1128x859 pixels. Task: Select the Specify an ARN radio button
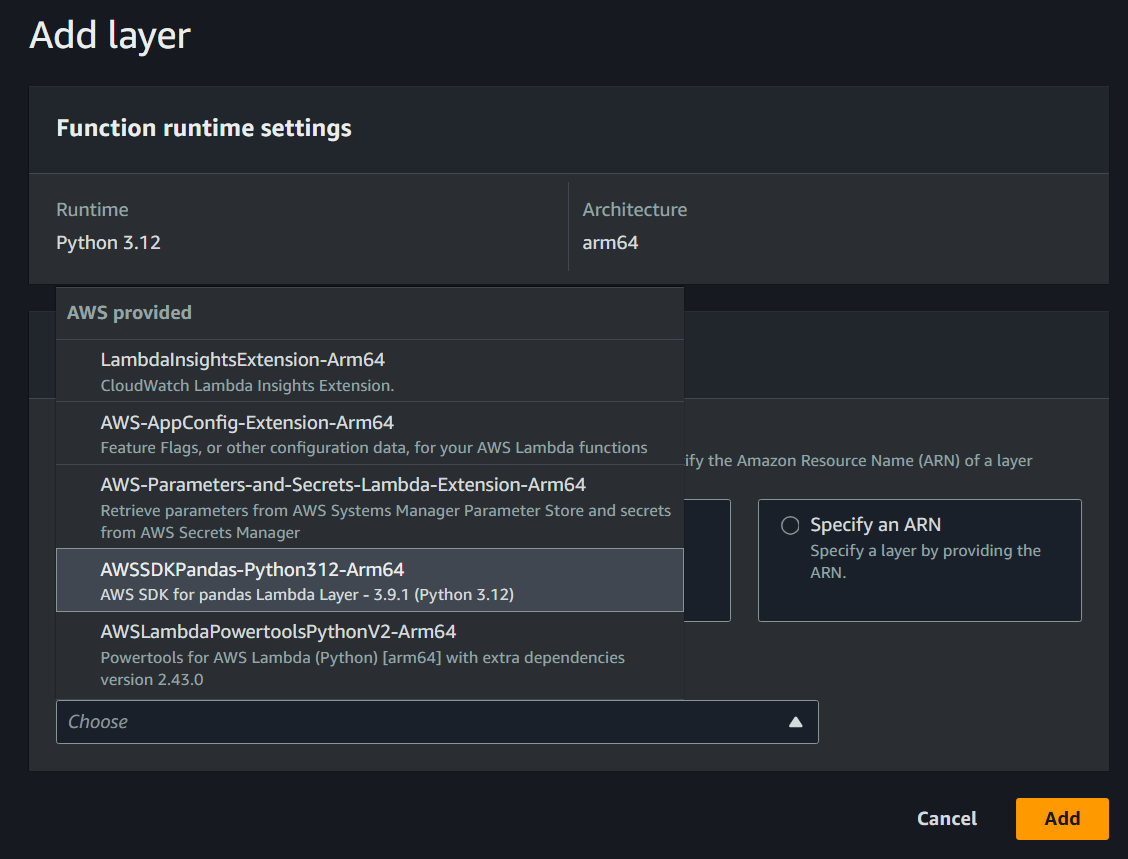[790, 525]
